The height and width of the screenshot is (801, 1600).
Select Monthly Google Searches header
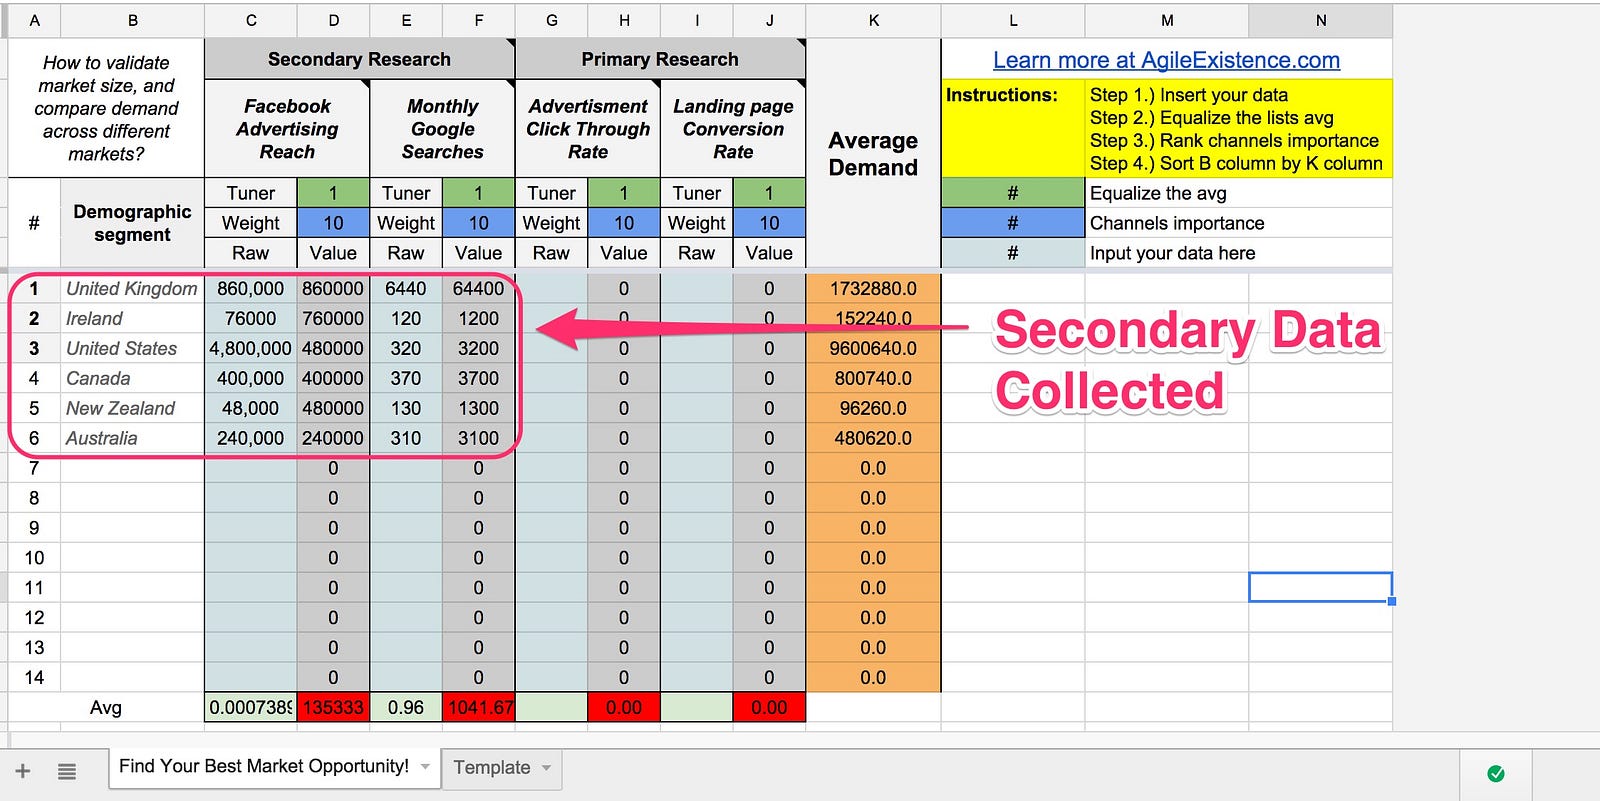442,129
